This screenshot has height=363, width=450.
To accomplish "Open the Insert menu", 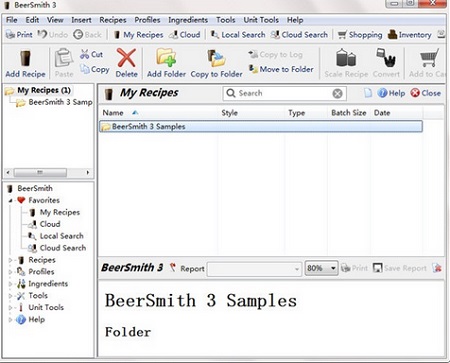I will 81,20.
